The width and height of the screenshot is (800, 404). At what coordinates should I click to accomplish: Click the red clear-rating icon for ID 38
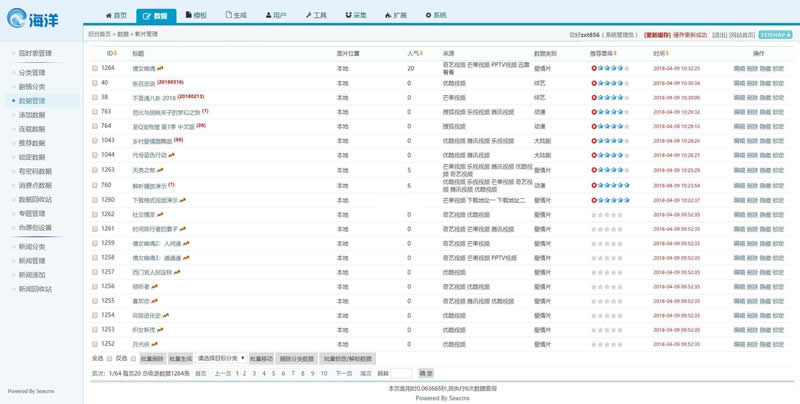tap(594, 97)
